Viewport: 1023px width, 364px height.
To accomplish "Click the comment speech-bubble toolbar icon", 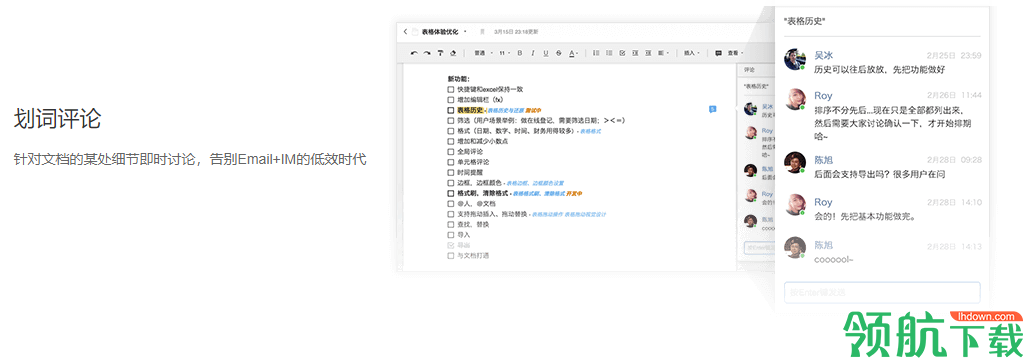I will pos(718,53).
